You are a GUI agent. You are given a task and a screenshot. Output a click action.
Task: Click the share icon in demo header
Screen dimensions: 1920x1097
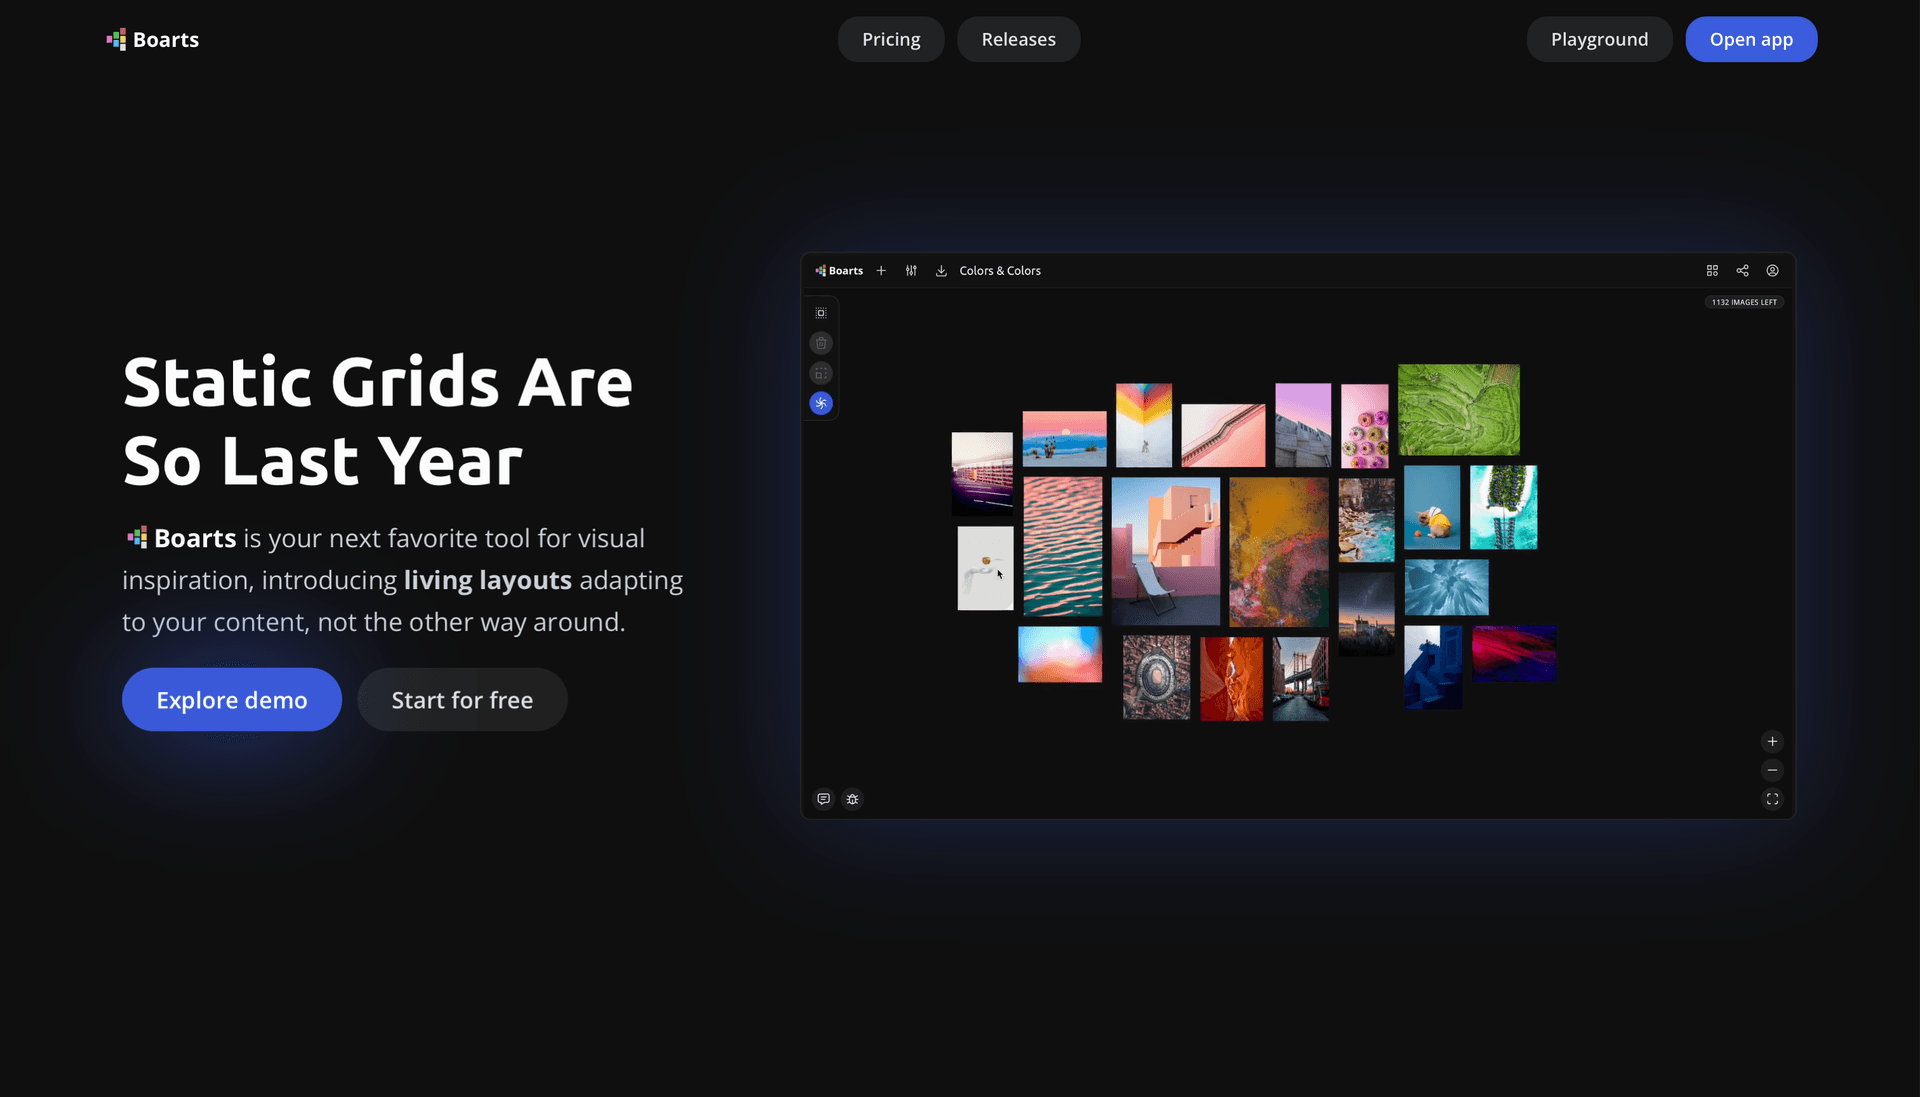tap(1742, 271)
